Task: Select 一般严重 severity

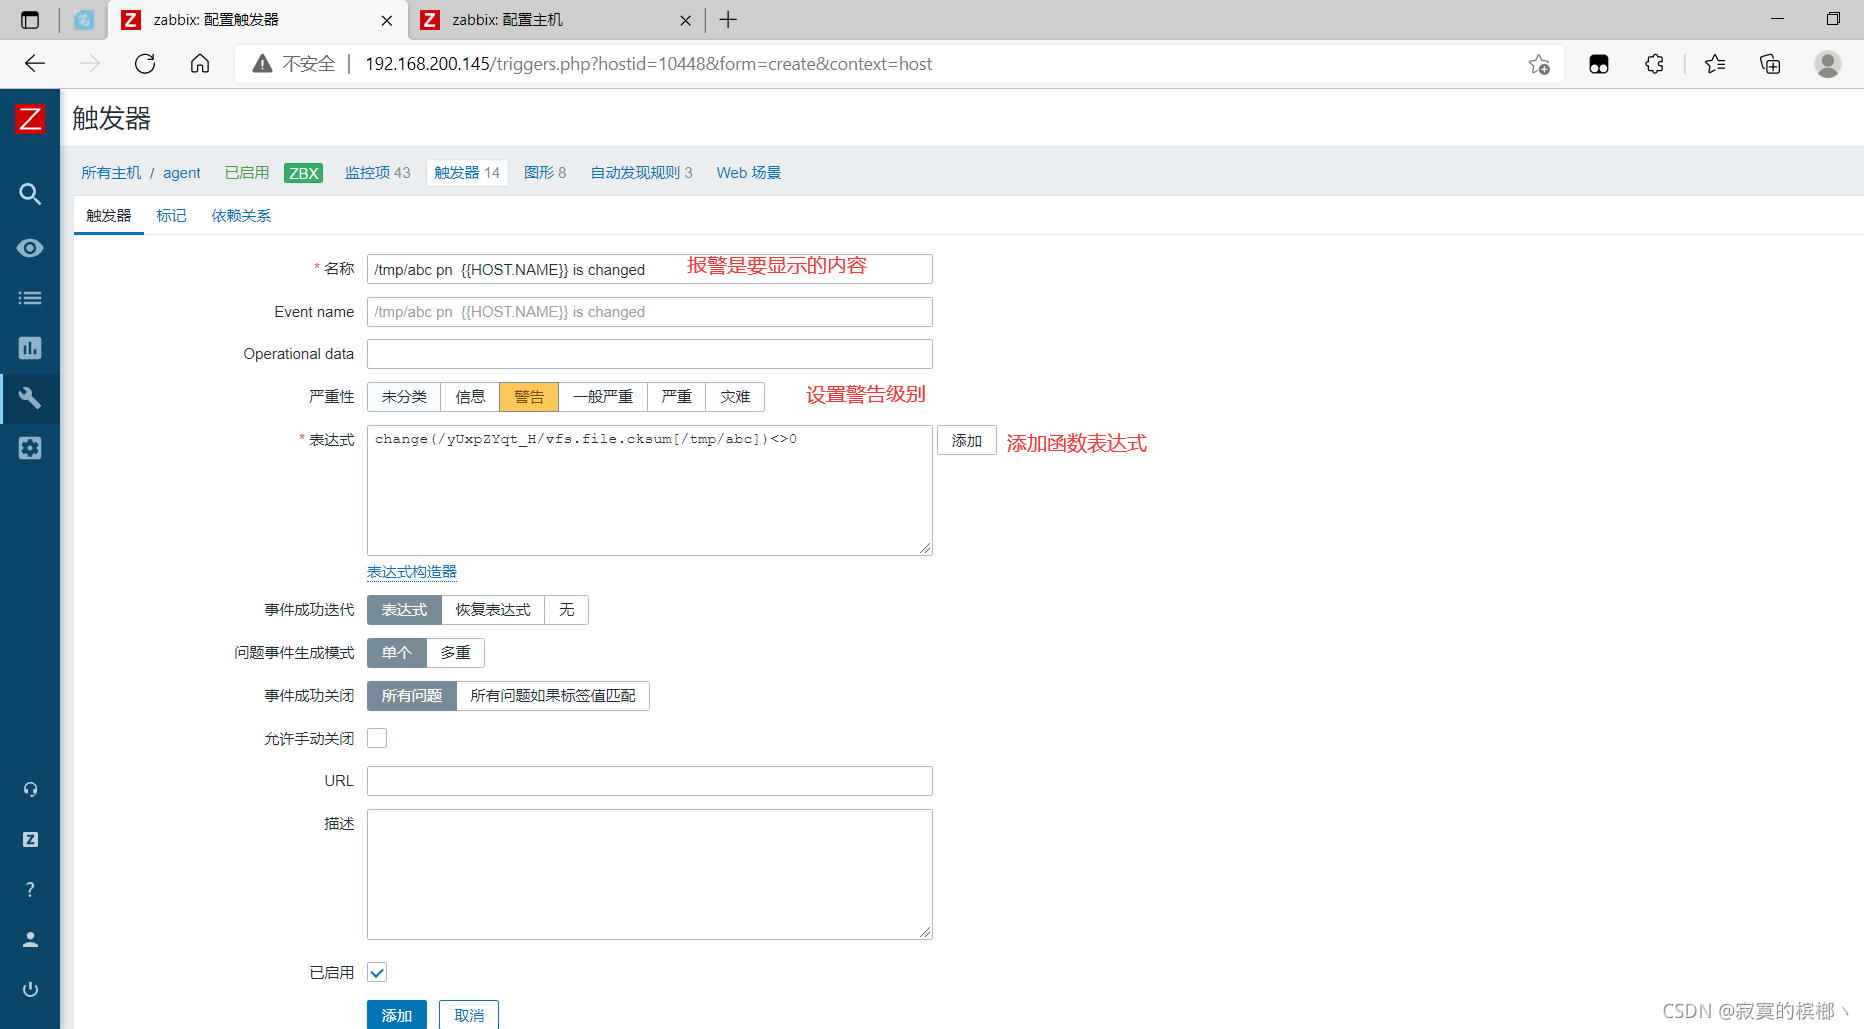Action: click(603, 397)
